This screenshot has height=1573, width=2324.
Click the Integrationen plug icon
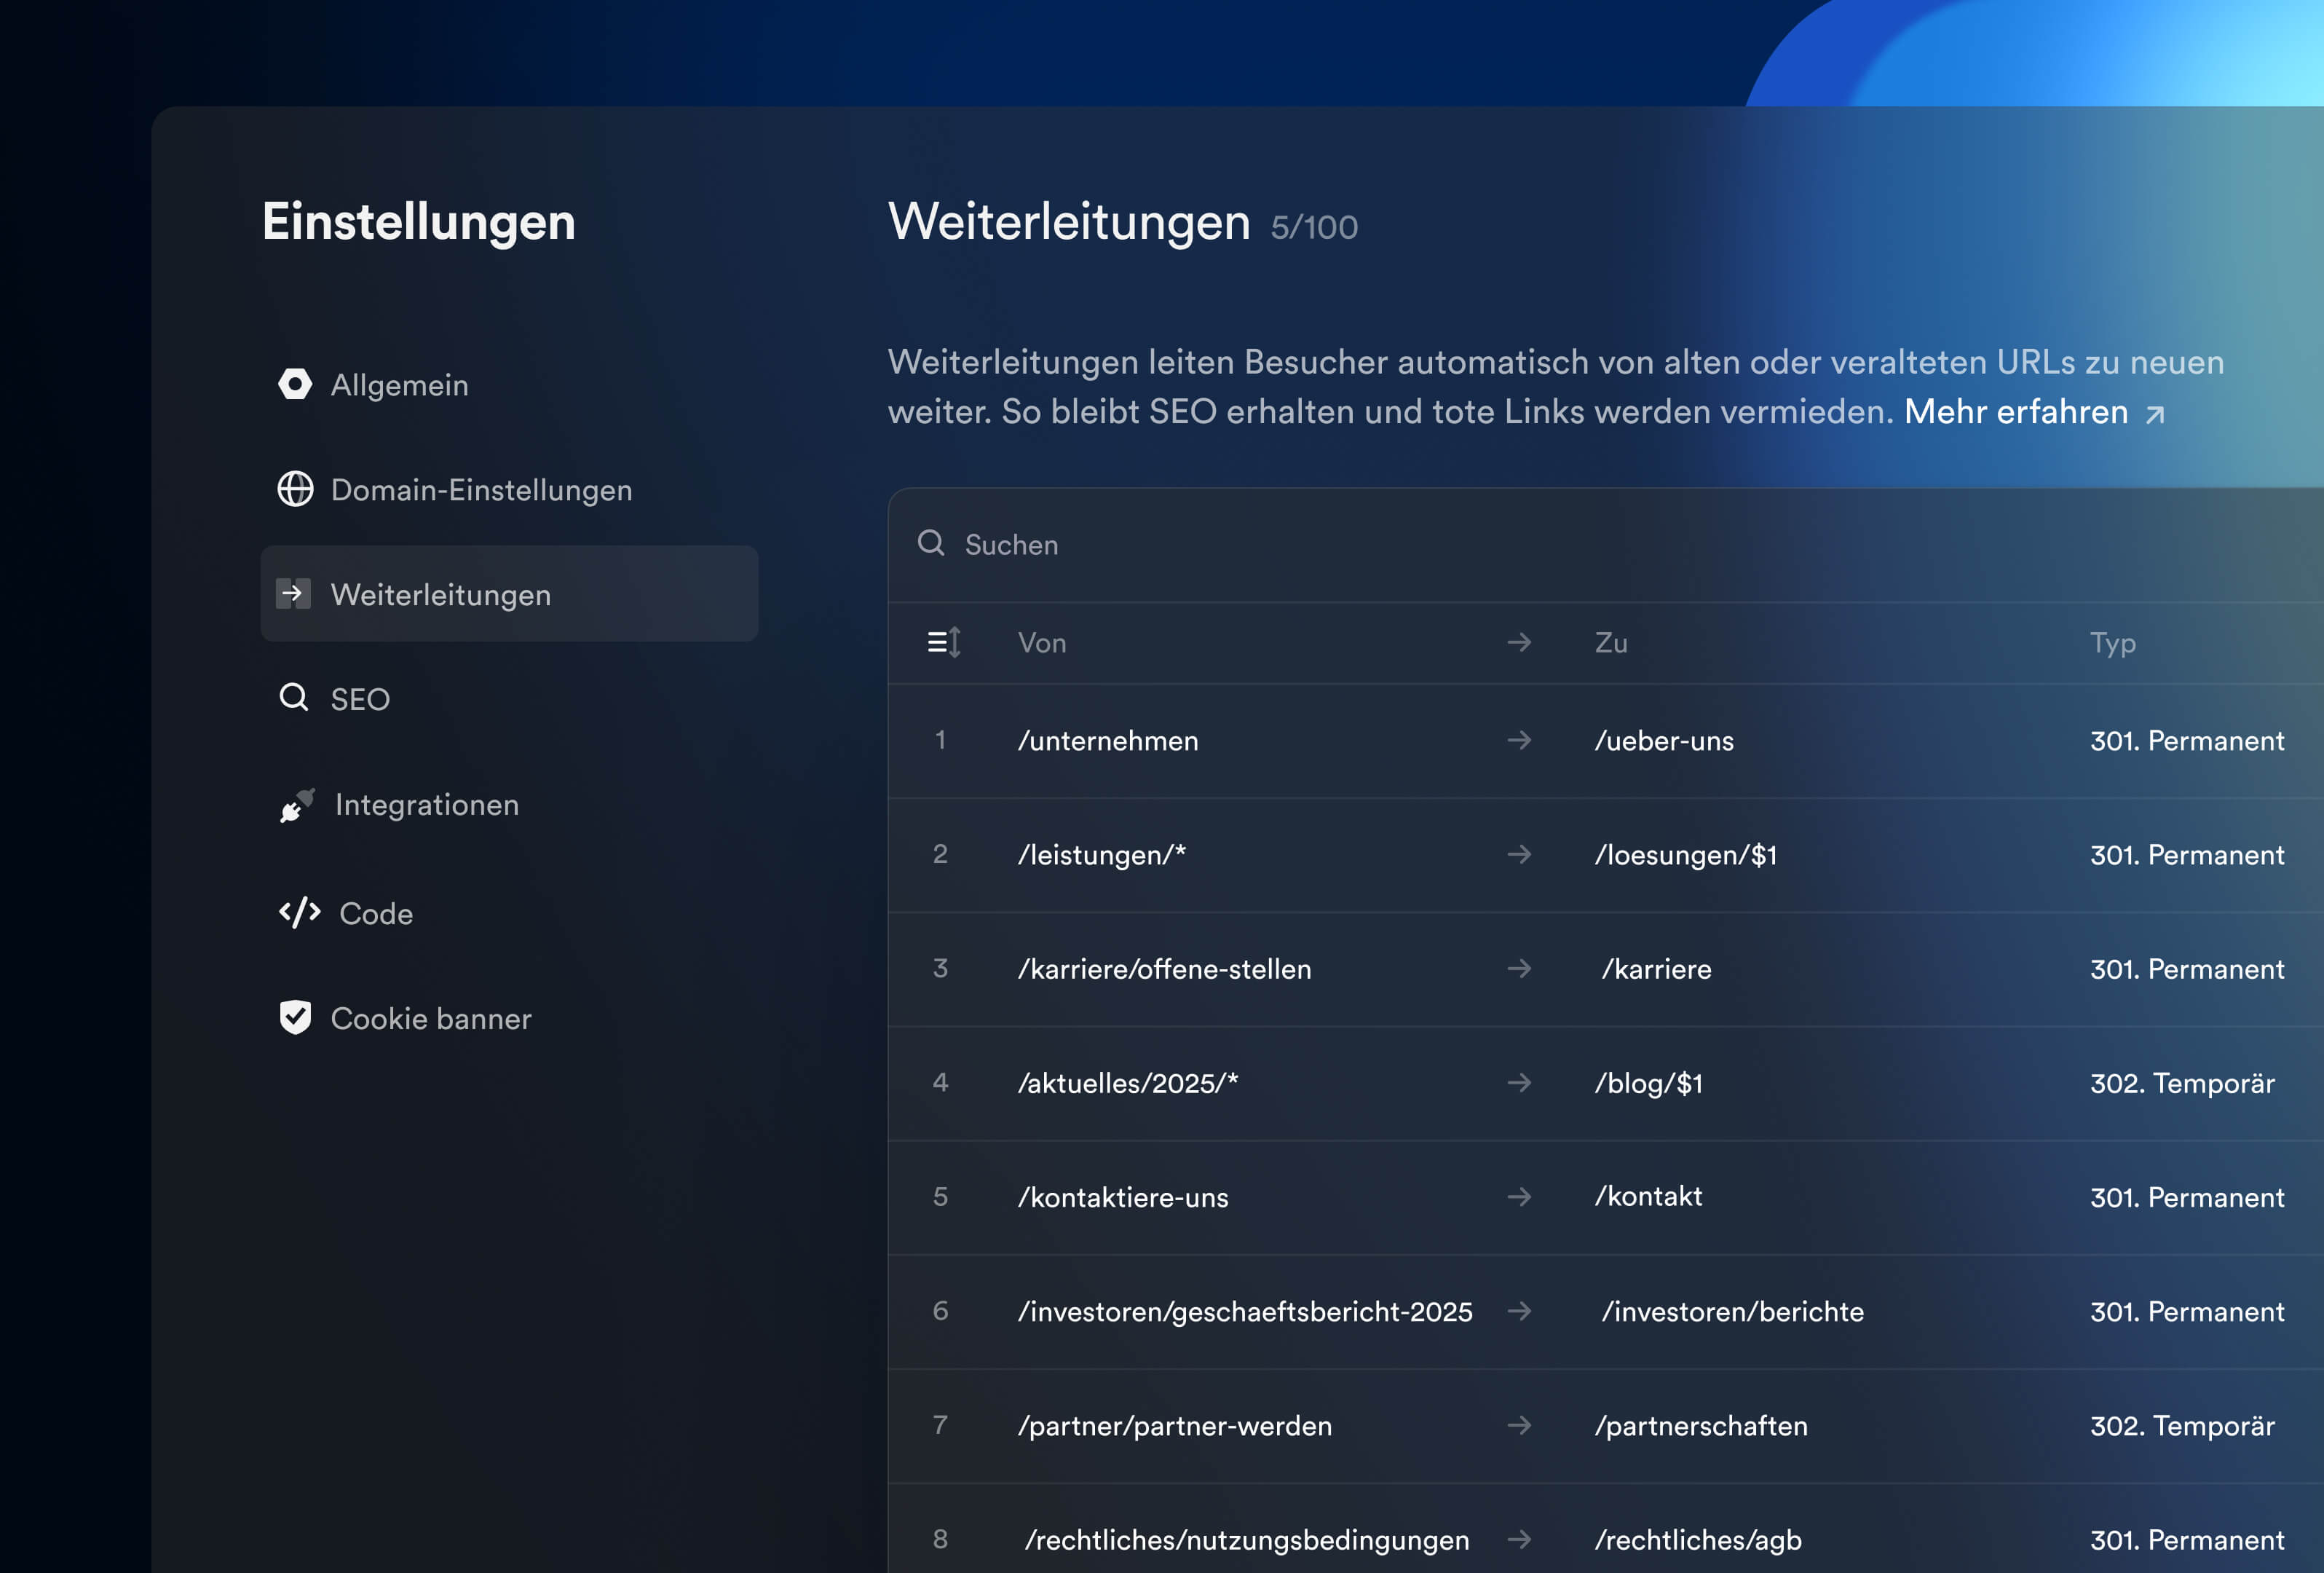pyautogui.click(x=297, y=805)
